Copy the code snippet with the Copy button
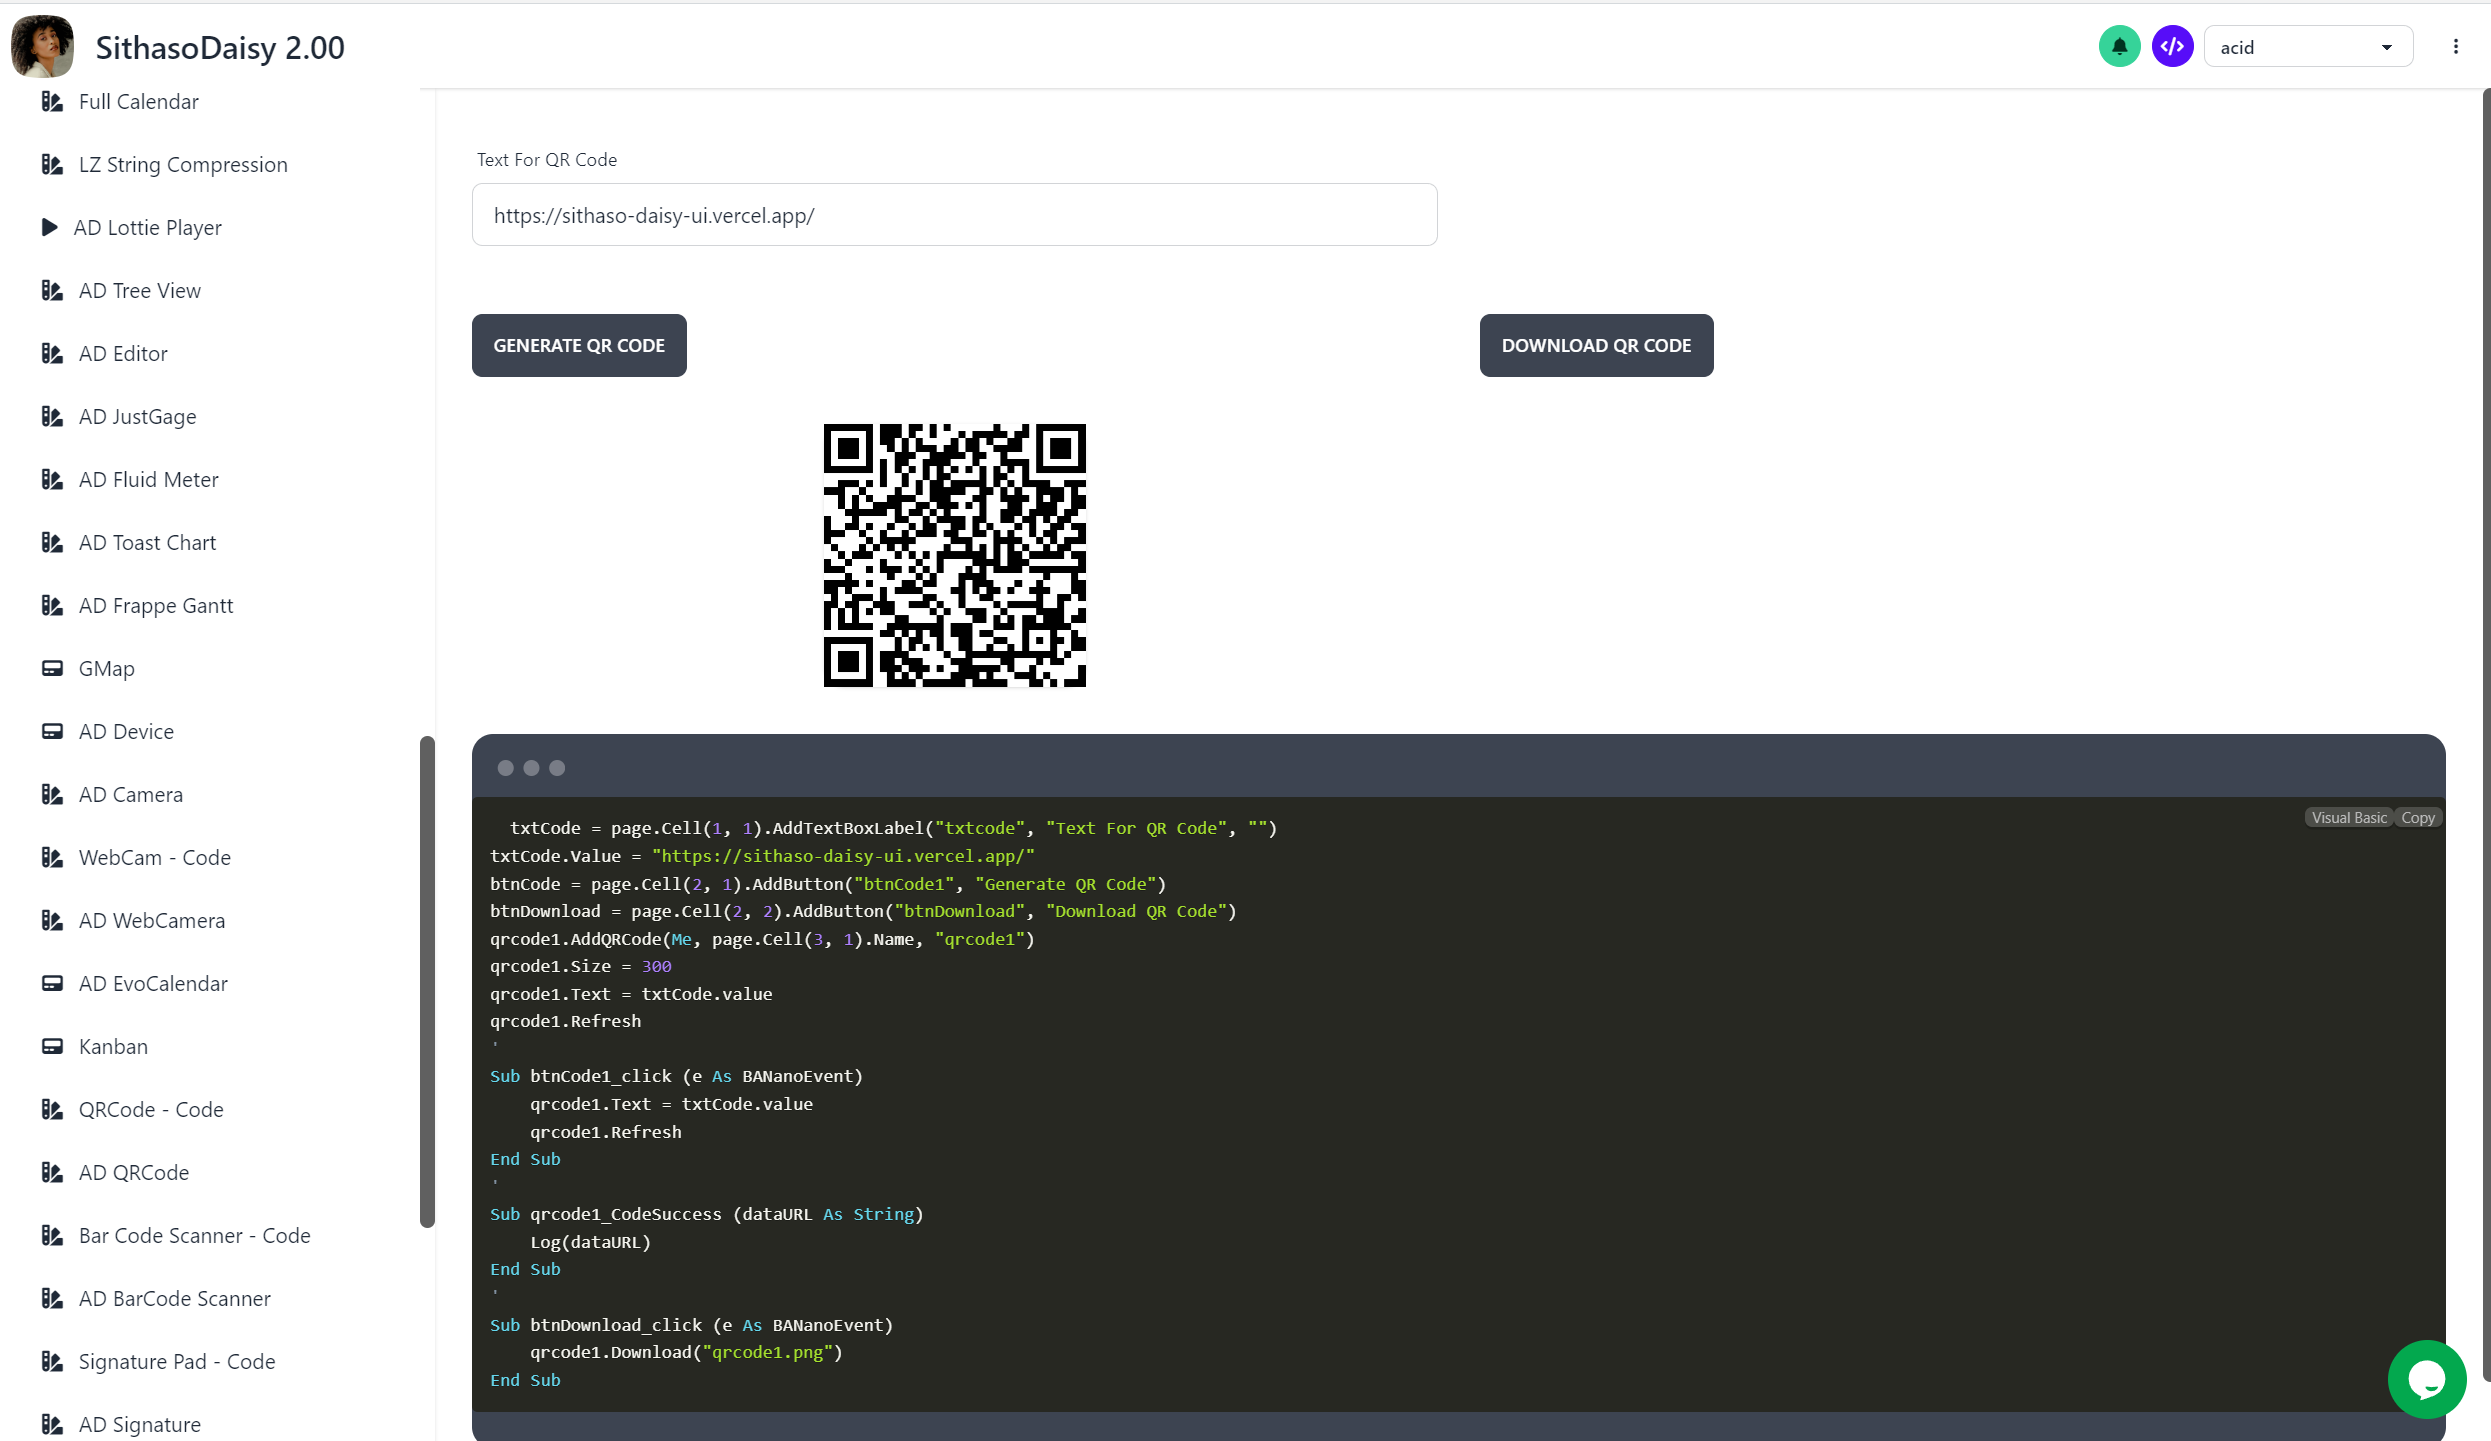 pyautogui.click(x=2417, y=818)
